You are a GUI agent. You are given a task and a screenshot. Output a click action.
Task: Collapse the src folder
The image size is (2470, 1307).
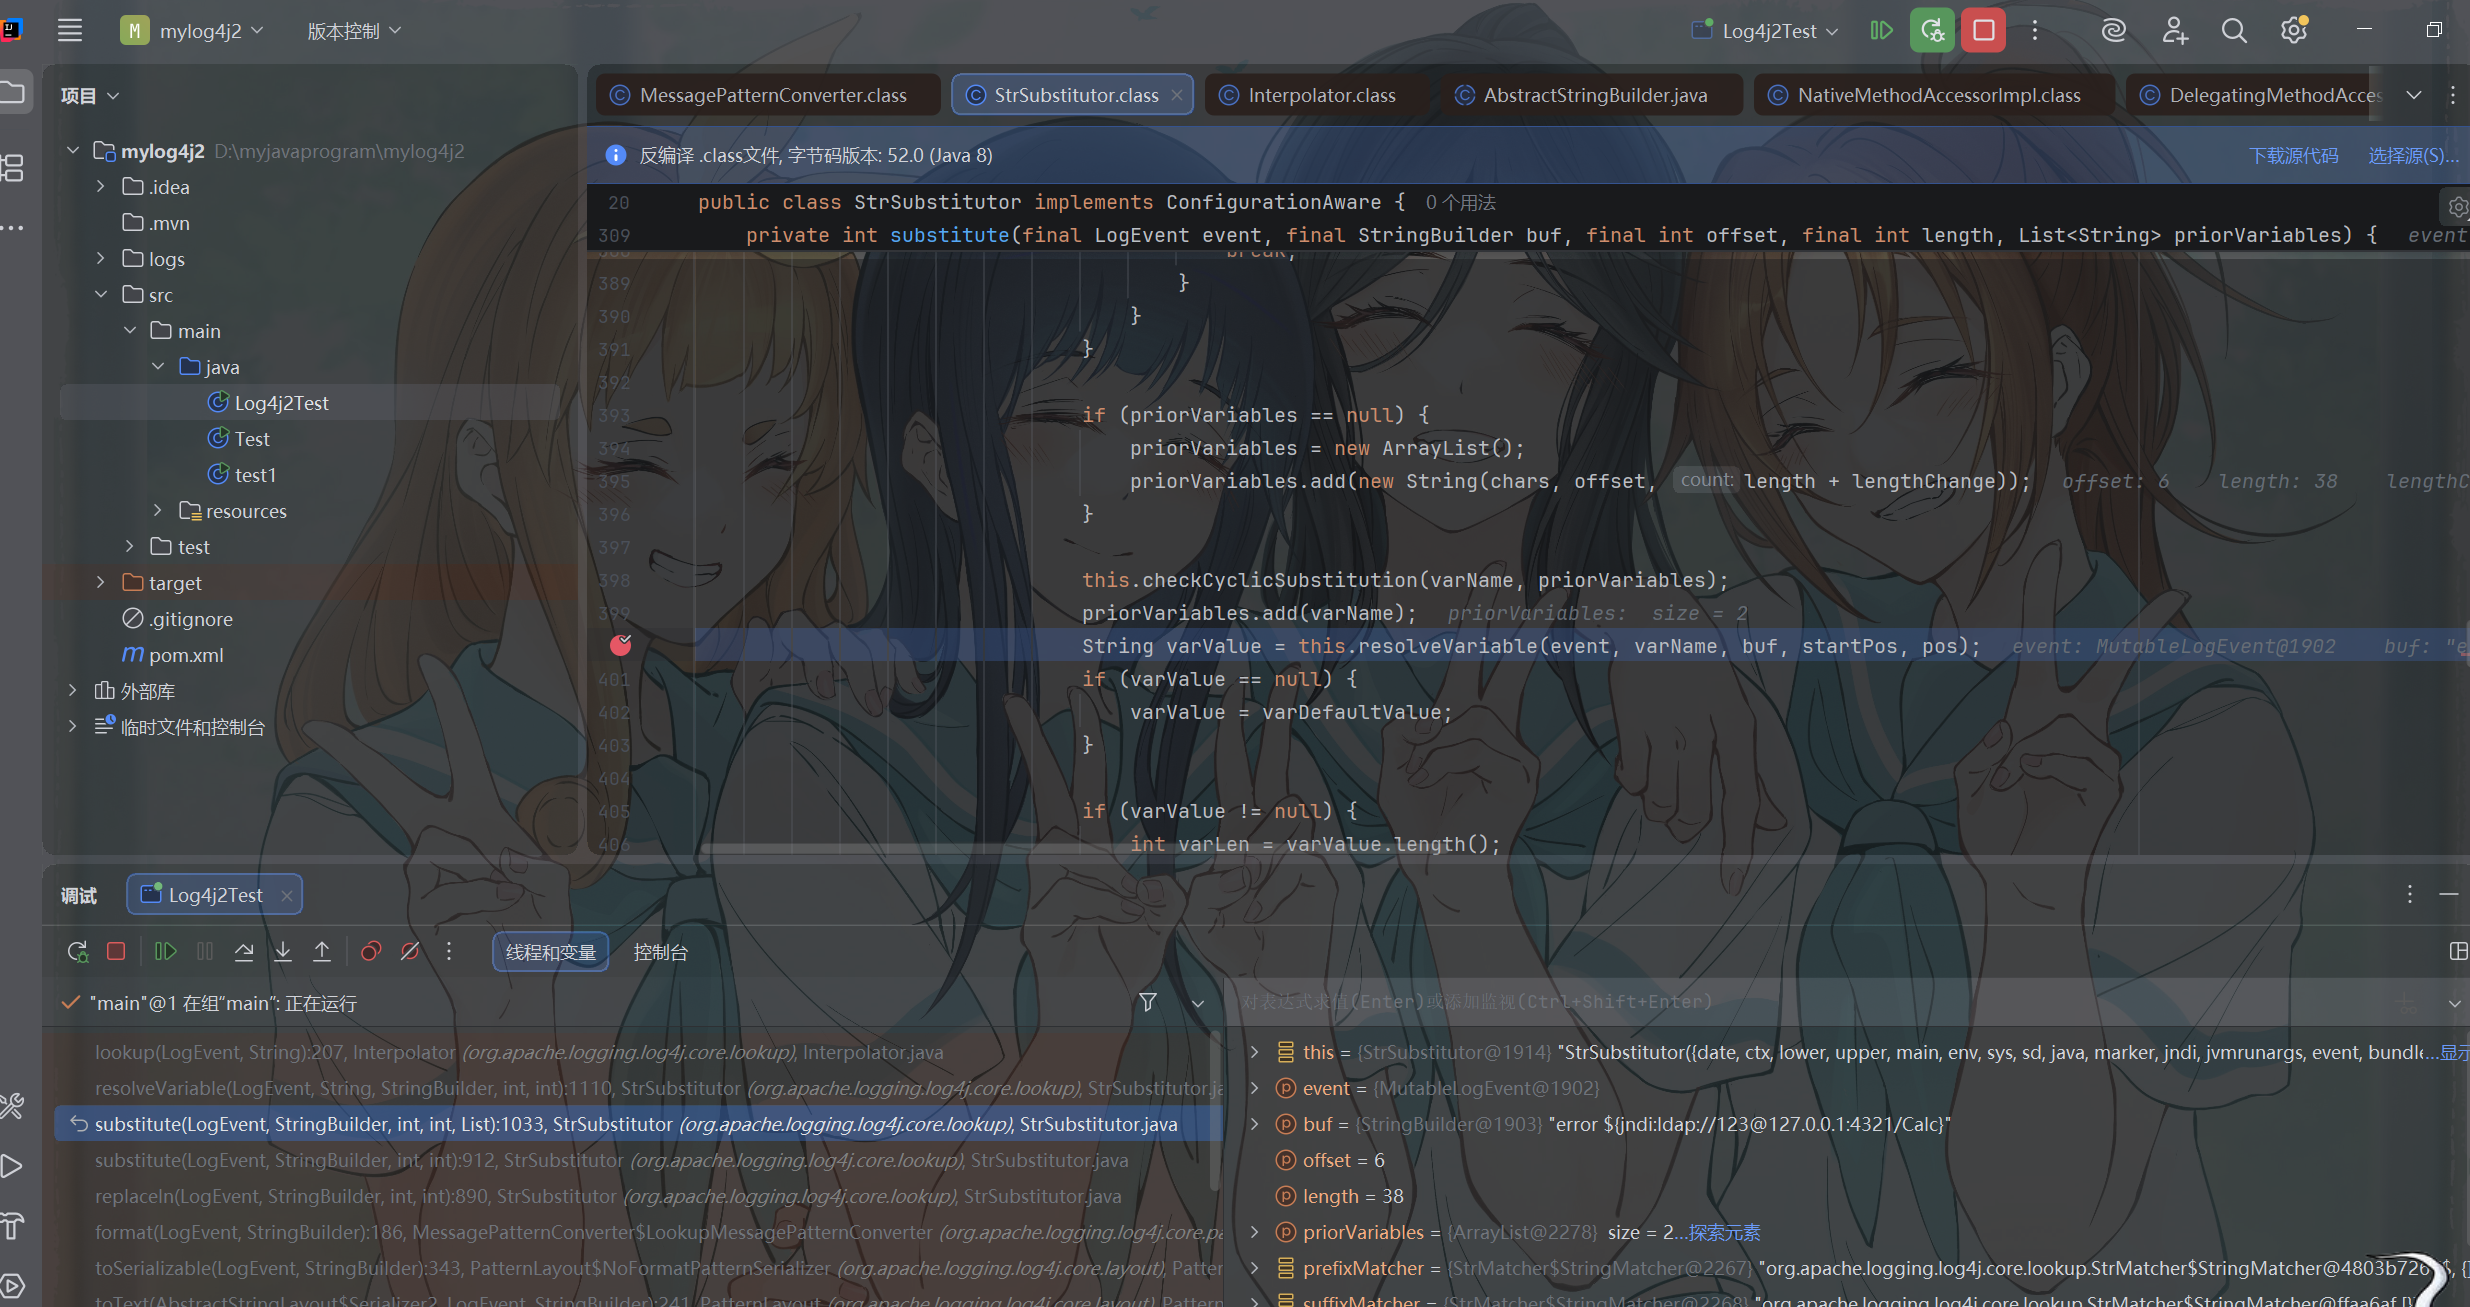(100, 295)
